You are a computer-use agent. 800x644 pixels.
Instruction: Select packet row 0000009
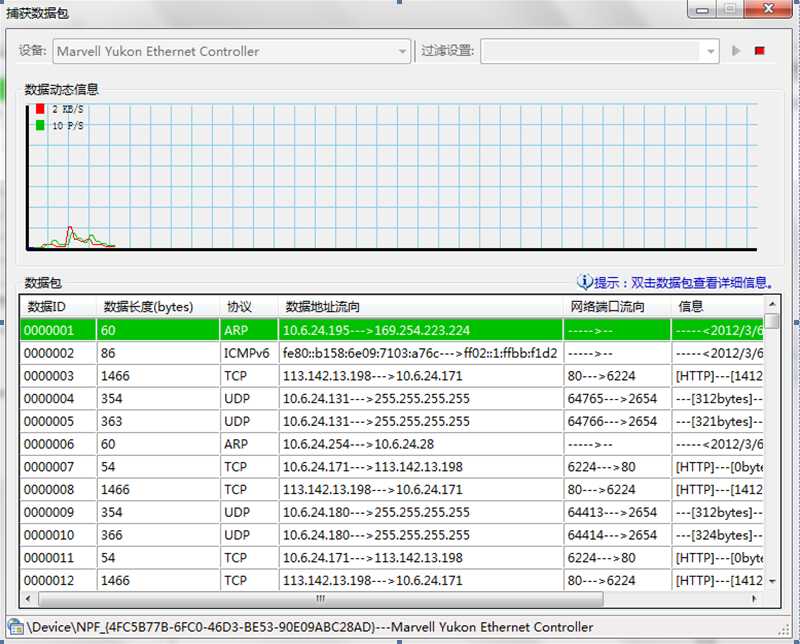(x=391, y=512)
